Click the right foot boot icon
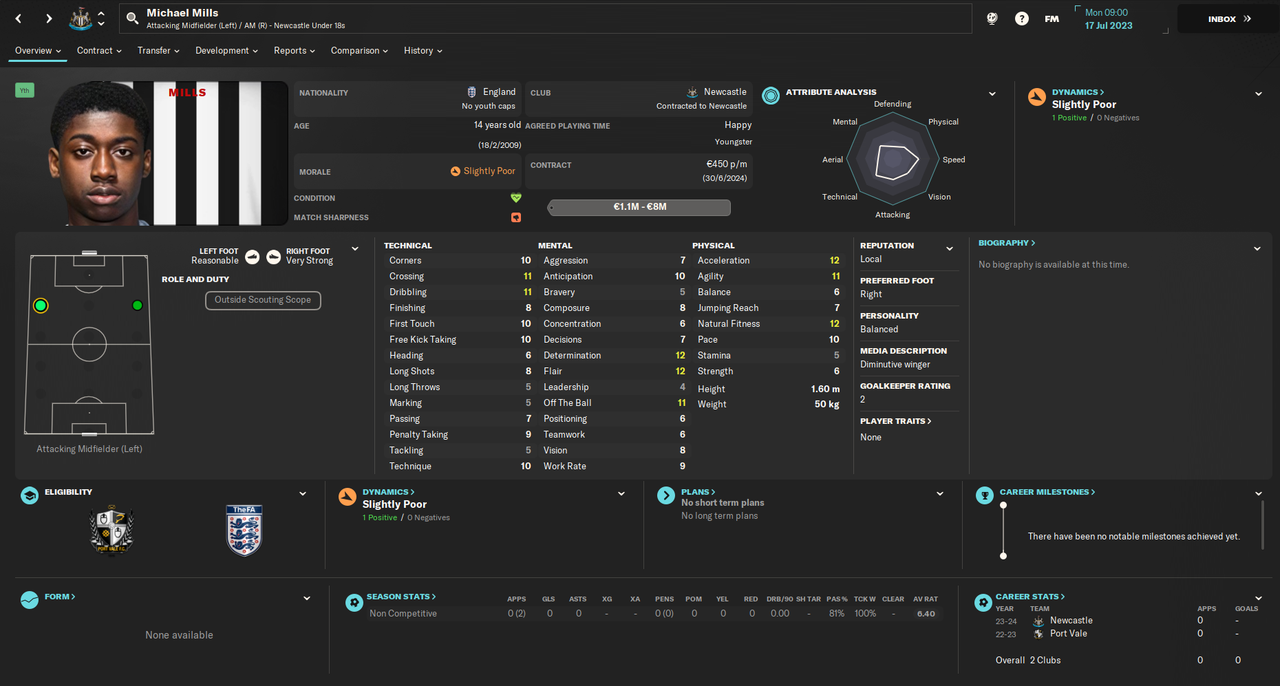This screenshot has height=686, width=1280. (x=273, y=256)
